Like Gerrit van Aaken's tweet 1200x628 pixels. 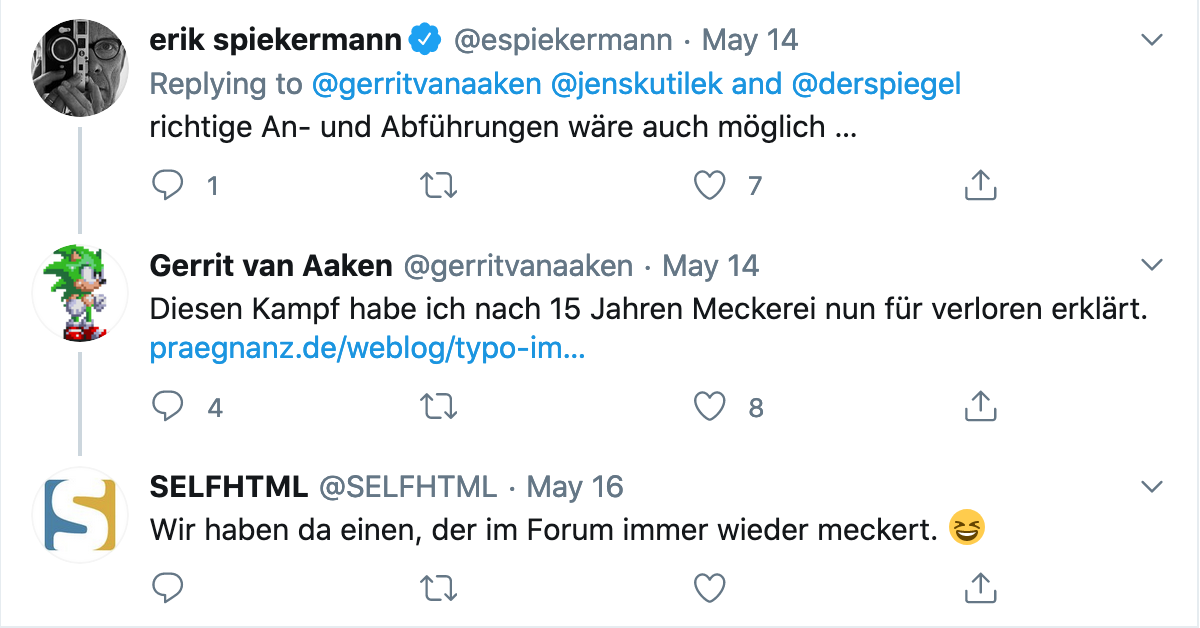pyautogui.click(x=710, y=406)
